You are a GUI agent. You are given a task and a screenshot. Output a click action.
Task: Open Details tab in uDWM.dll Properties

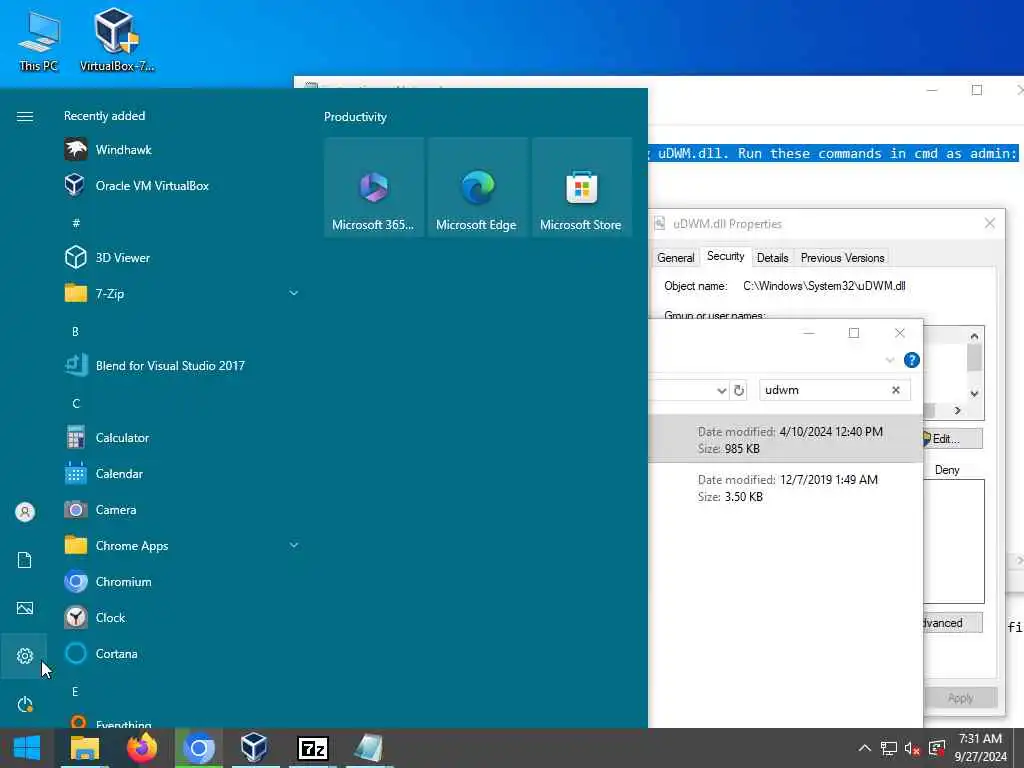tap(773, 258)
